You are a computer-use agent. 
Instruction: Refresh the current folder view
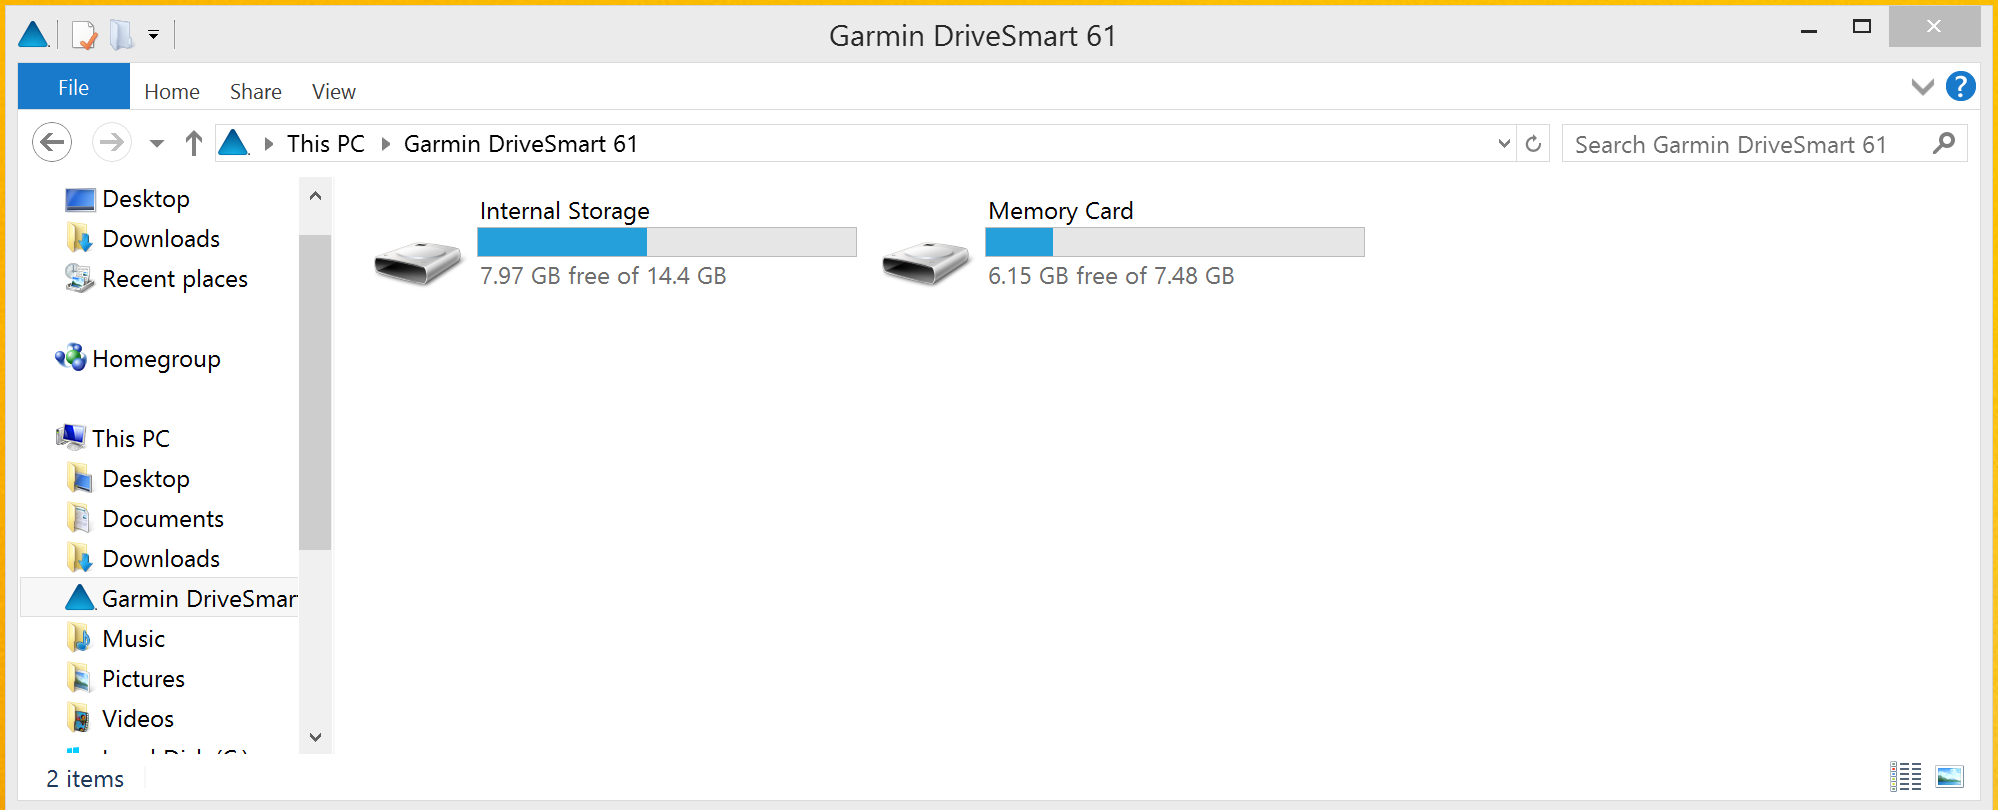[x=1533, y=144]
